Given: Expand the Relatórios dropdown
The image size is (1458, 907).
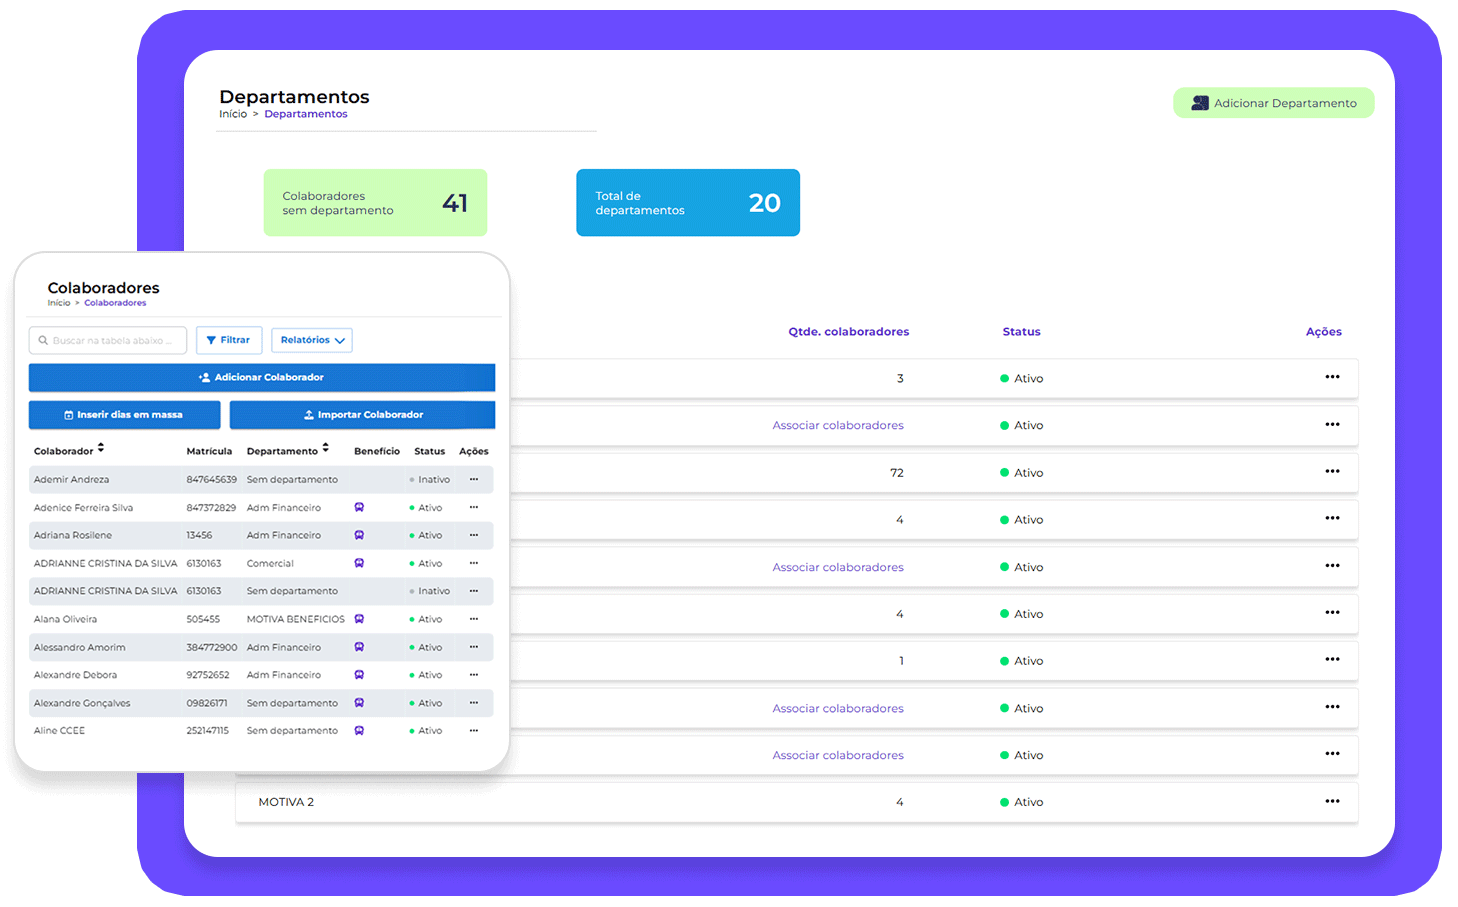Looking at the screenshot, I should coord(312,340).
